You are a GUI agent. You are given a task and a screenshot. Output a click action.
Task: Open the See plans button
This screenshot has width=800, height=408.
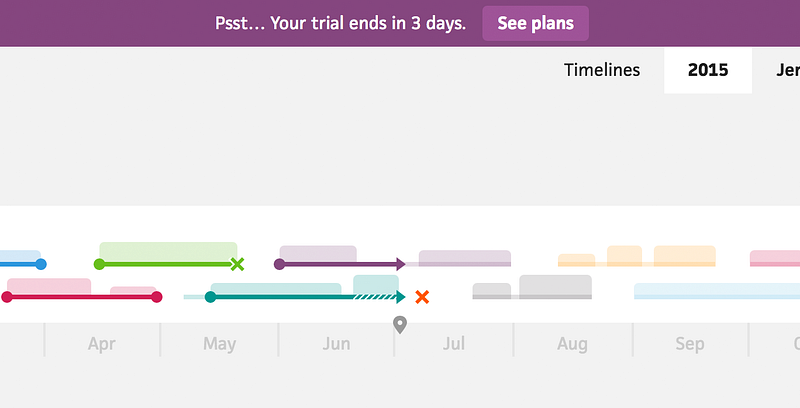pos(535,23)
